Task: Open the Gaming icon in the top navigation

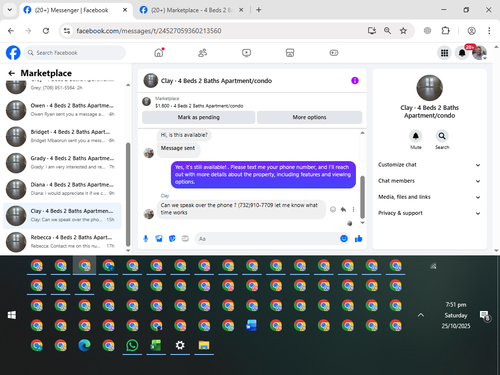Action: [x=334, y=53]
